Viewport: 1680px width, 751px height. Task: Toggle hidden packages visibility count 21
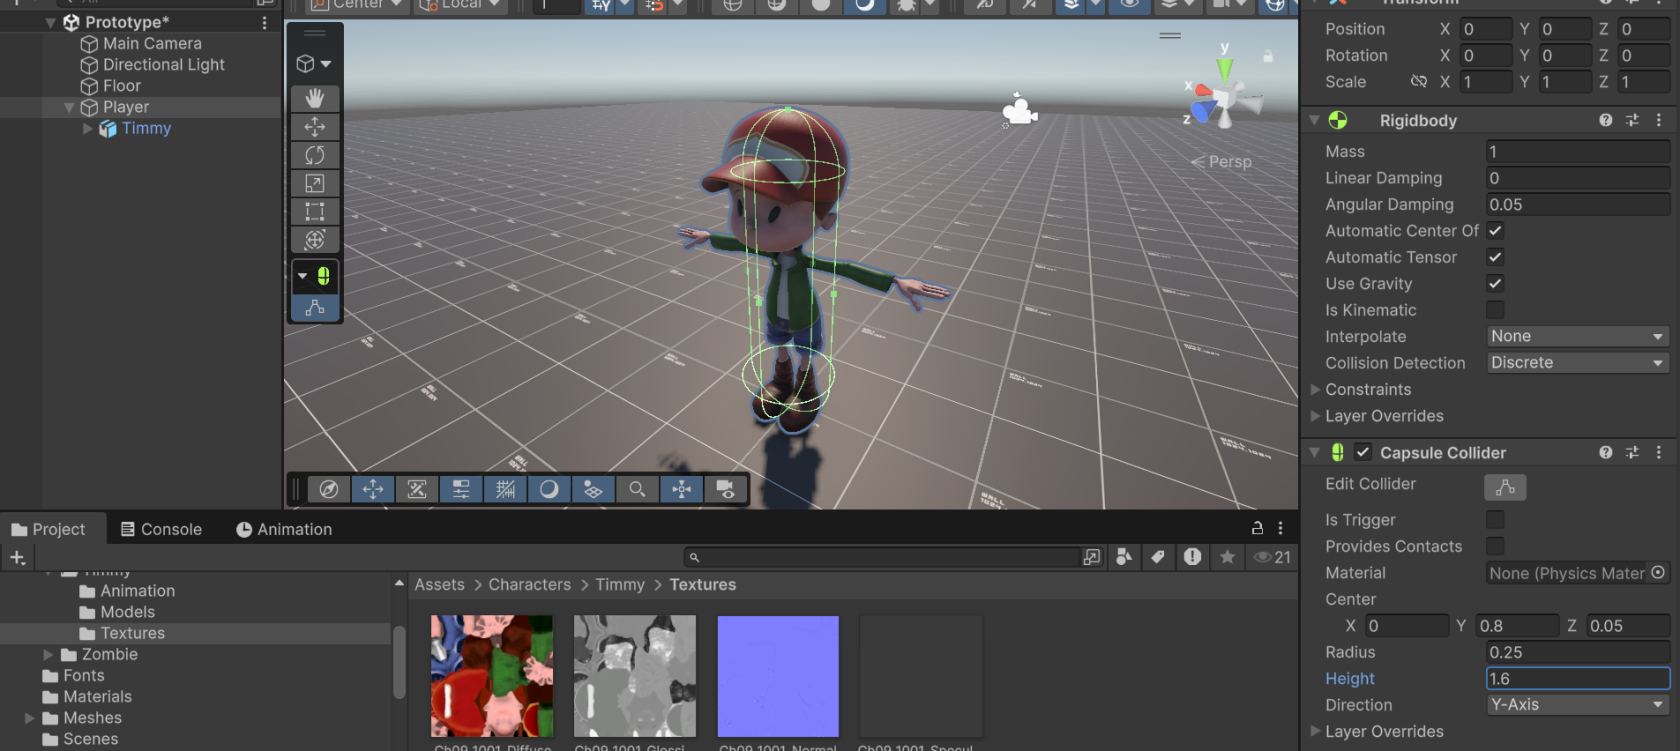(x=1272, y=557)
